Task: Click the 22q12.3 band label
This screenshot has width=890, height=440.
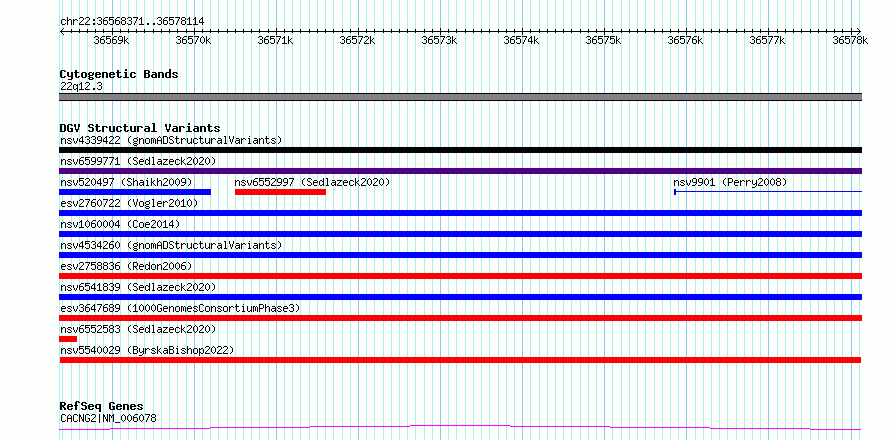Action: pos(81,87)
